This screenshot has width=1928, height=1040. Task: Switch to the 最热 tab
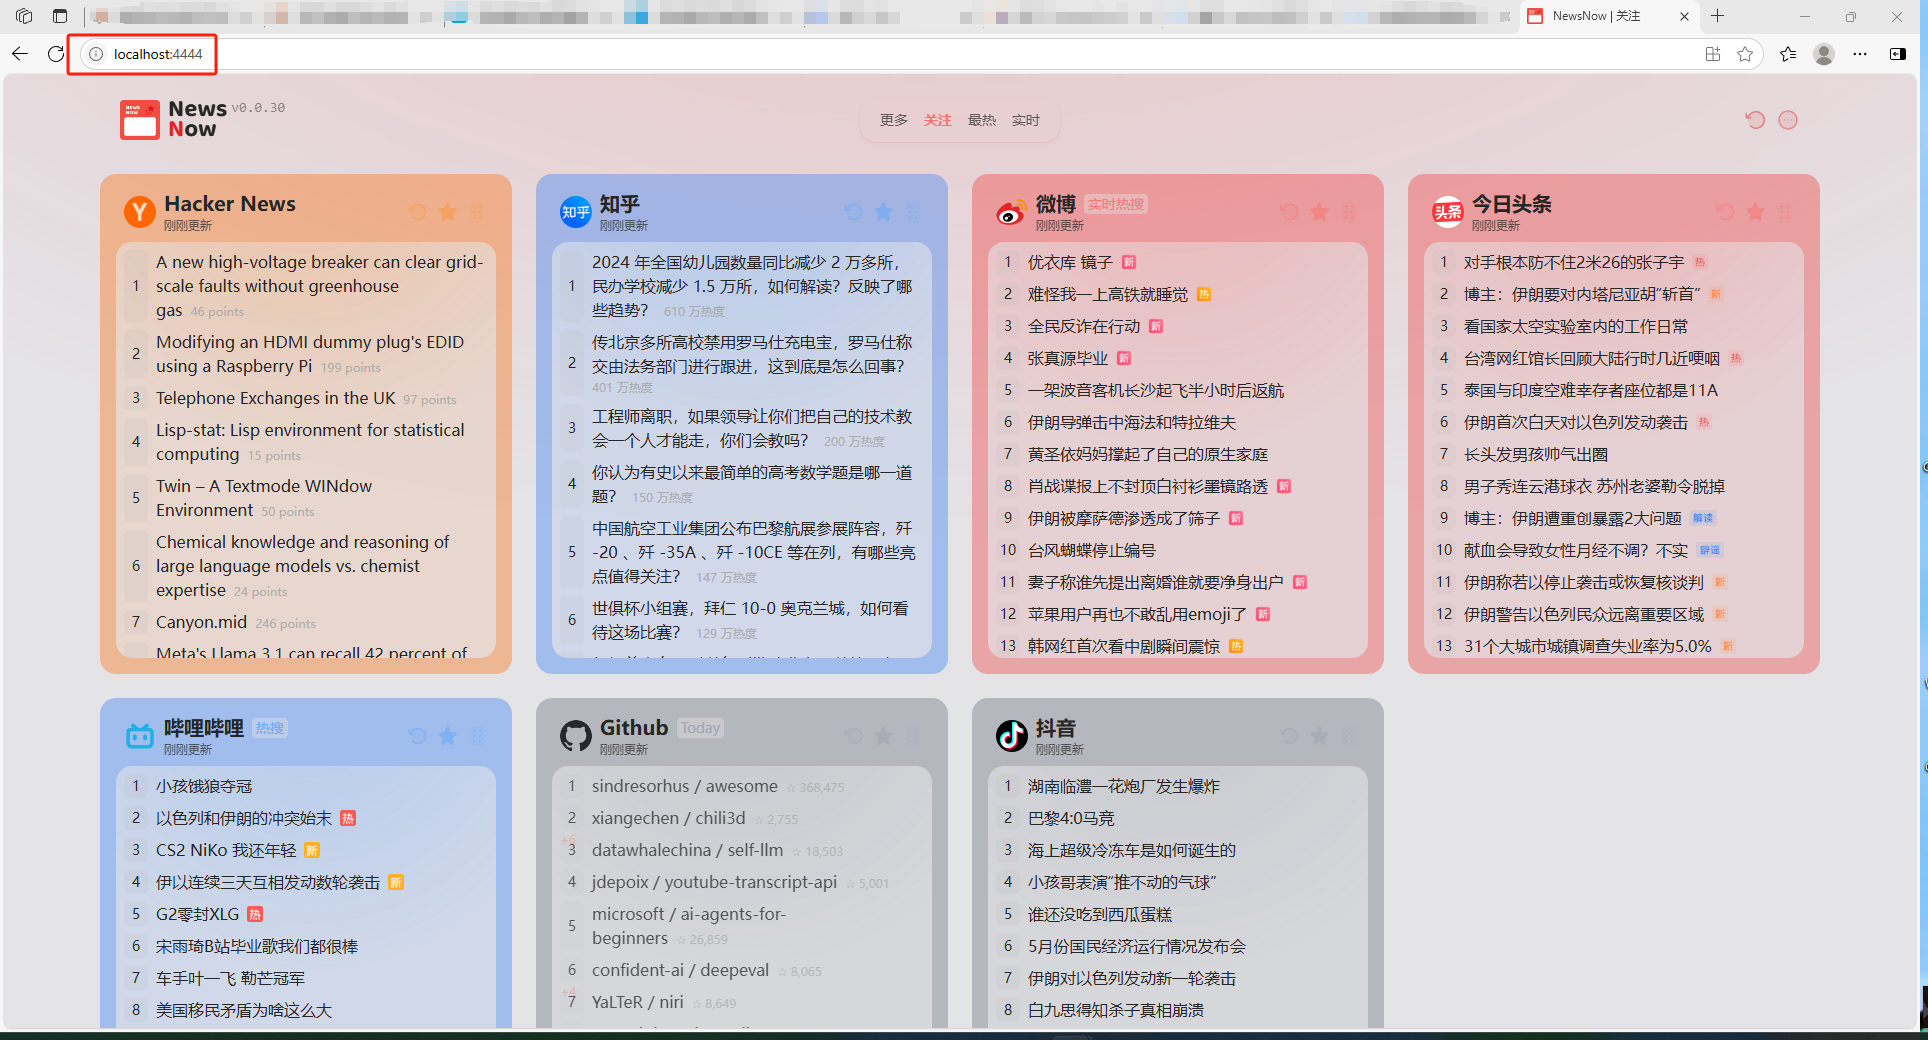click(981, 119)
